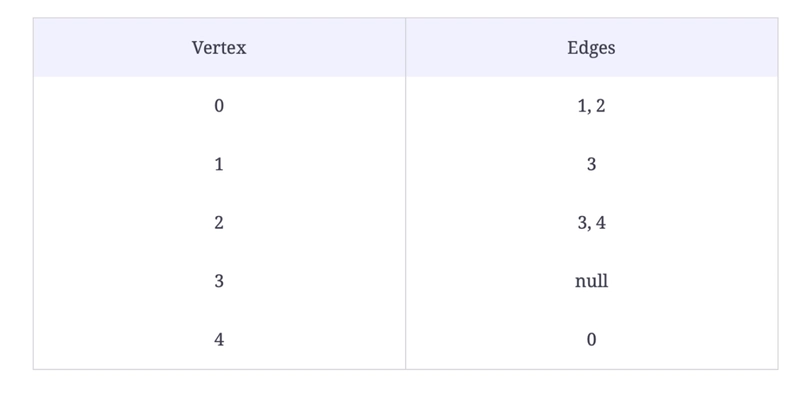Select vertex 1 cell in Vertex column

pos(219,164)
